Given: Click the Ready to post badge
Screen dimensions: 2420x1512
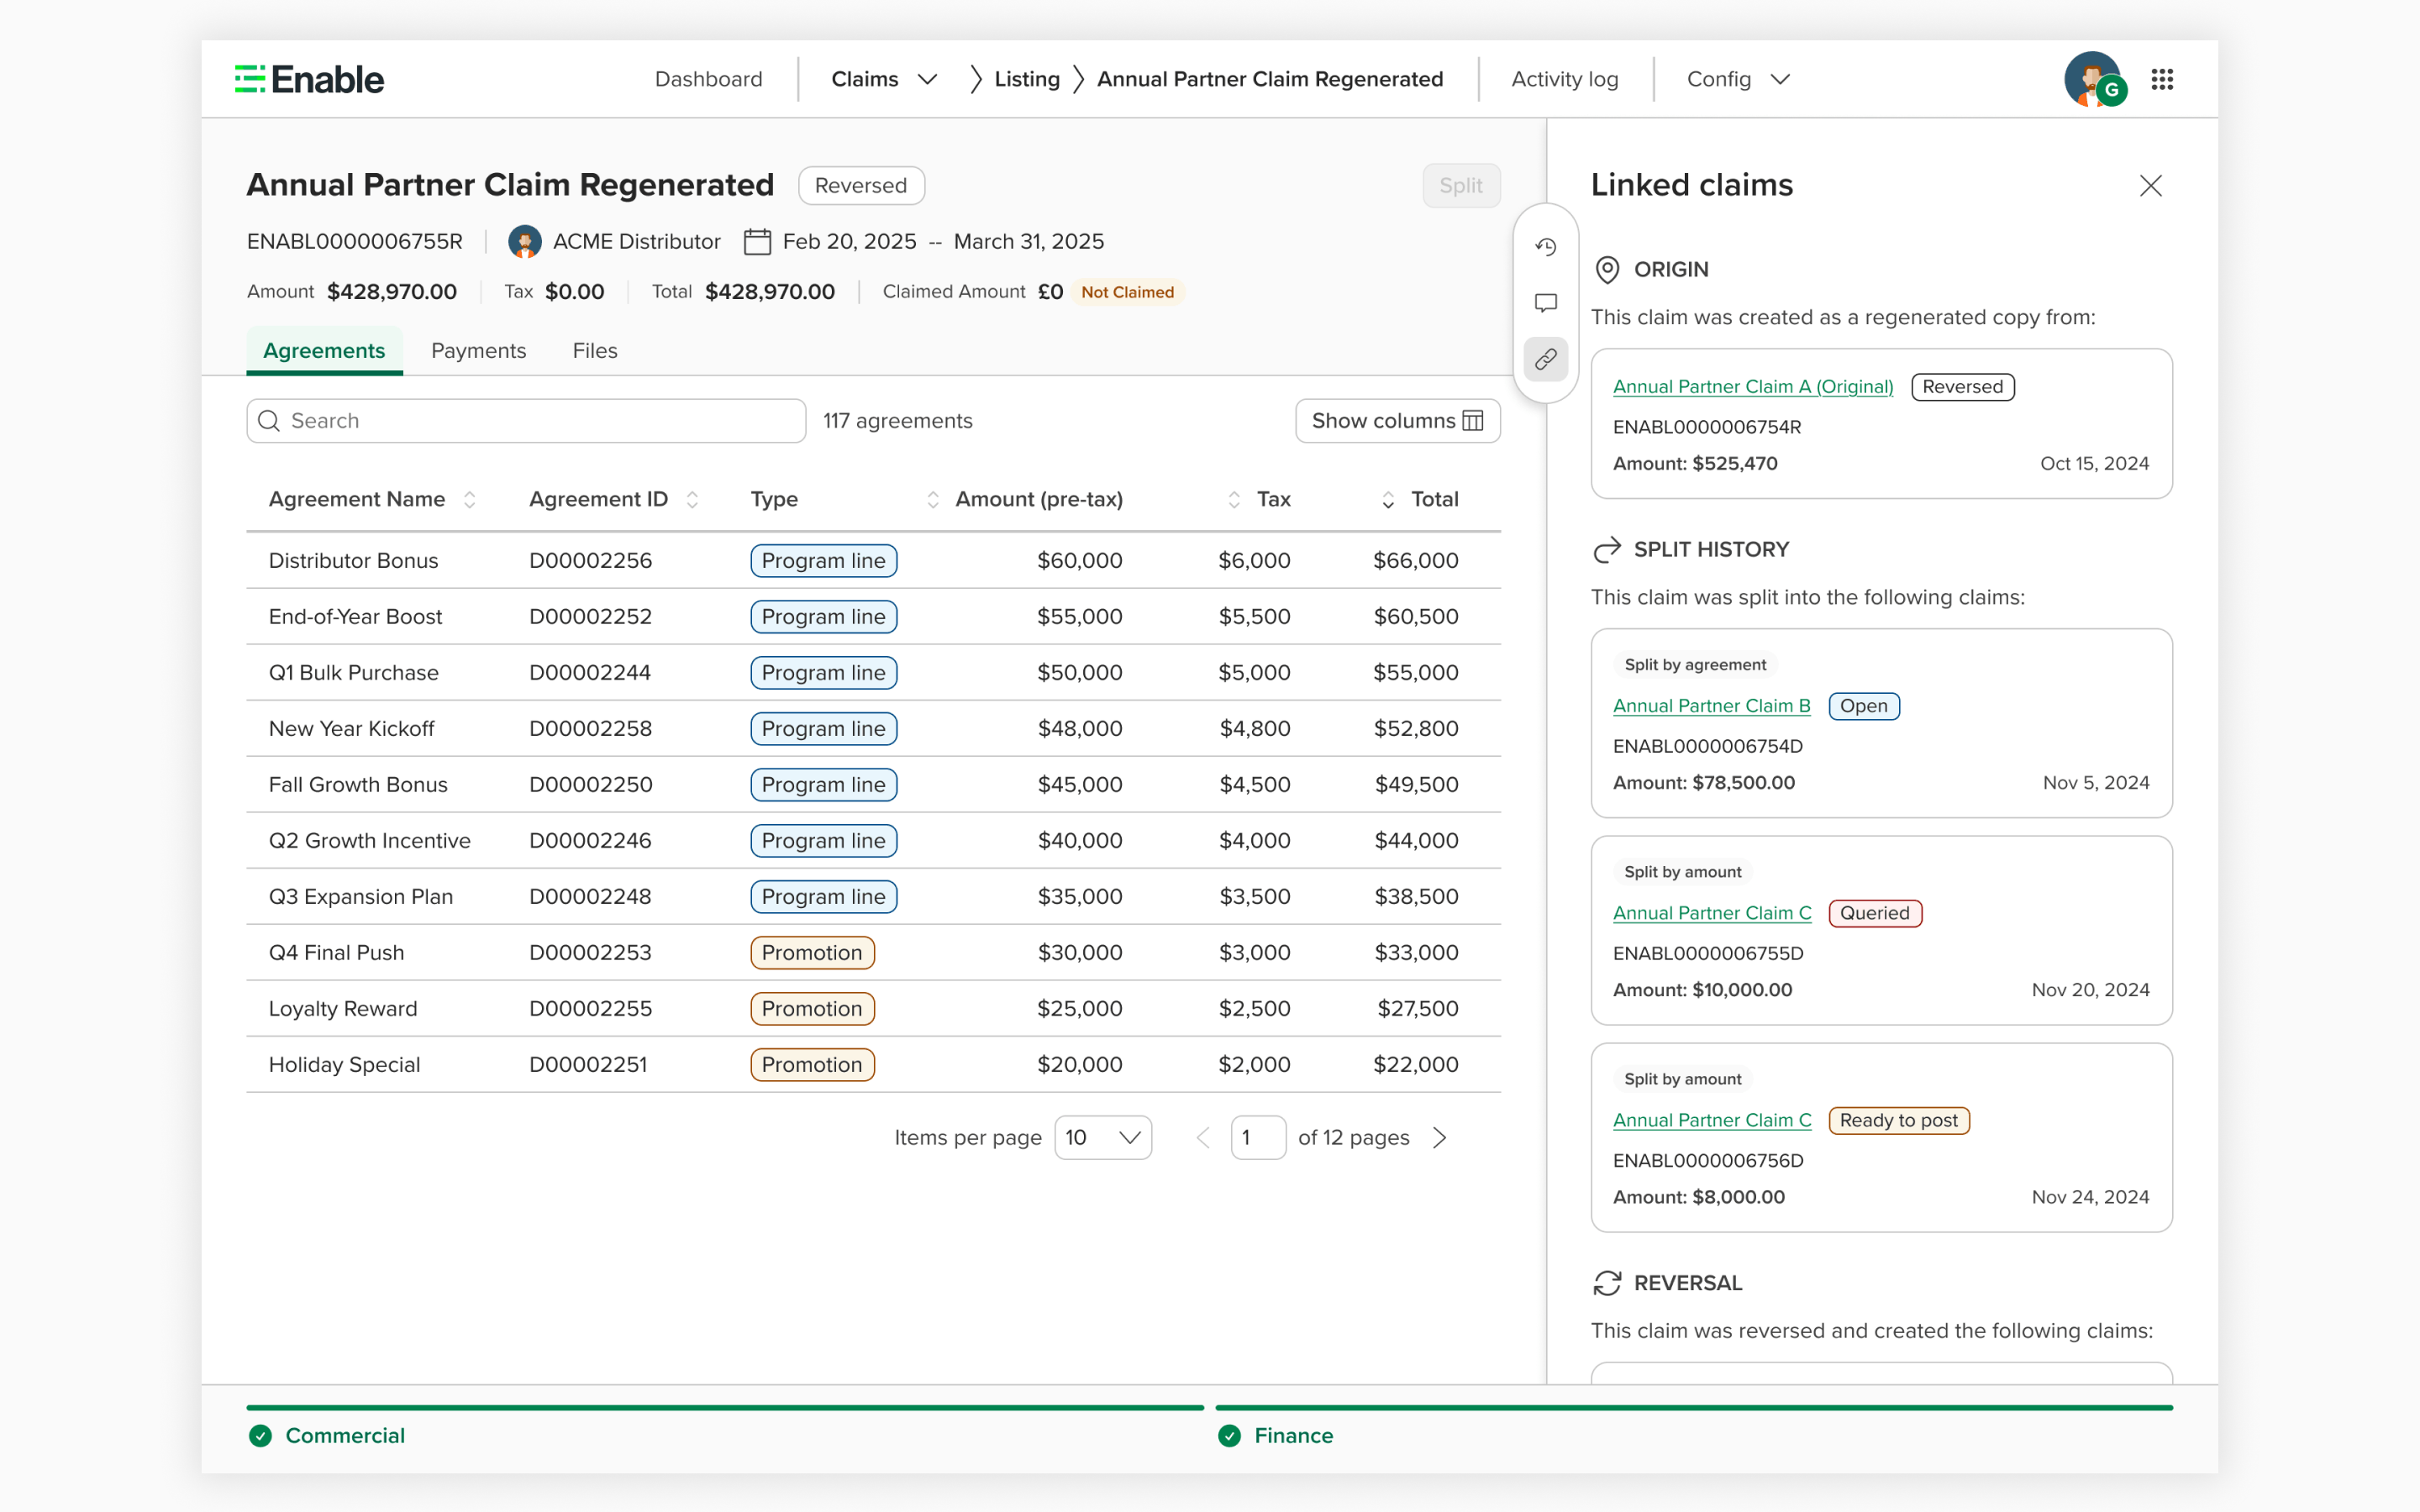Looking at the screenshot, I should pyautogui.click(x=1899, y=1120).
